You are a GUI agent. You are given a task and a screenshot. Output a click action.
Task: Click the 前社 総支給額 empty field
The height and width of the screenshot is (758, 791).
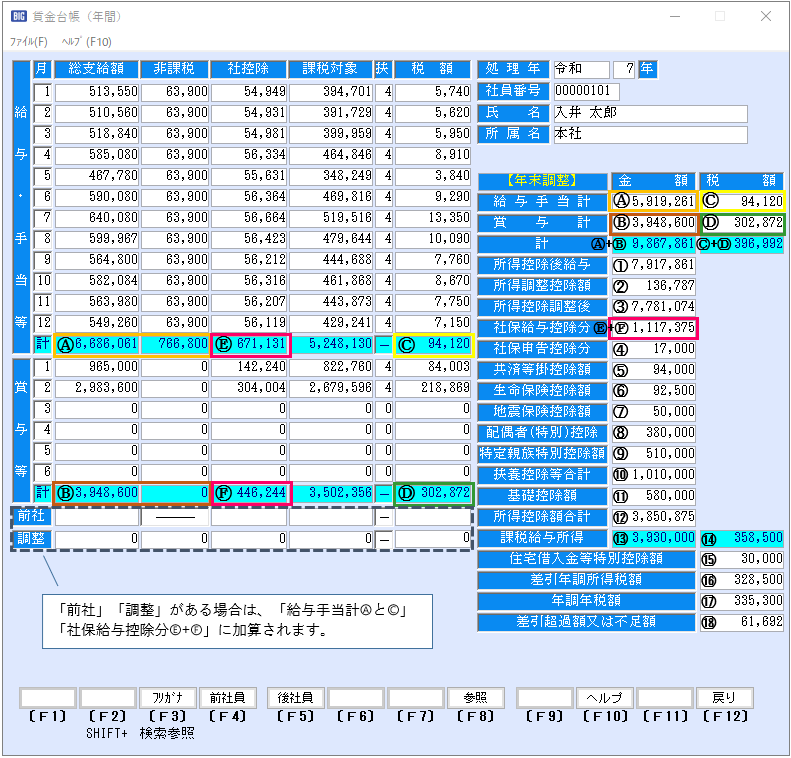[x=95, y=517]
